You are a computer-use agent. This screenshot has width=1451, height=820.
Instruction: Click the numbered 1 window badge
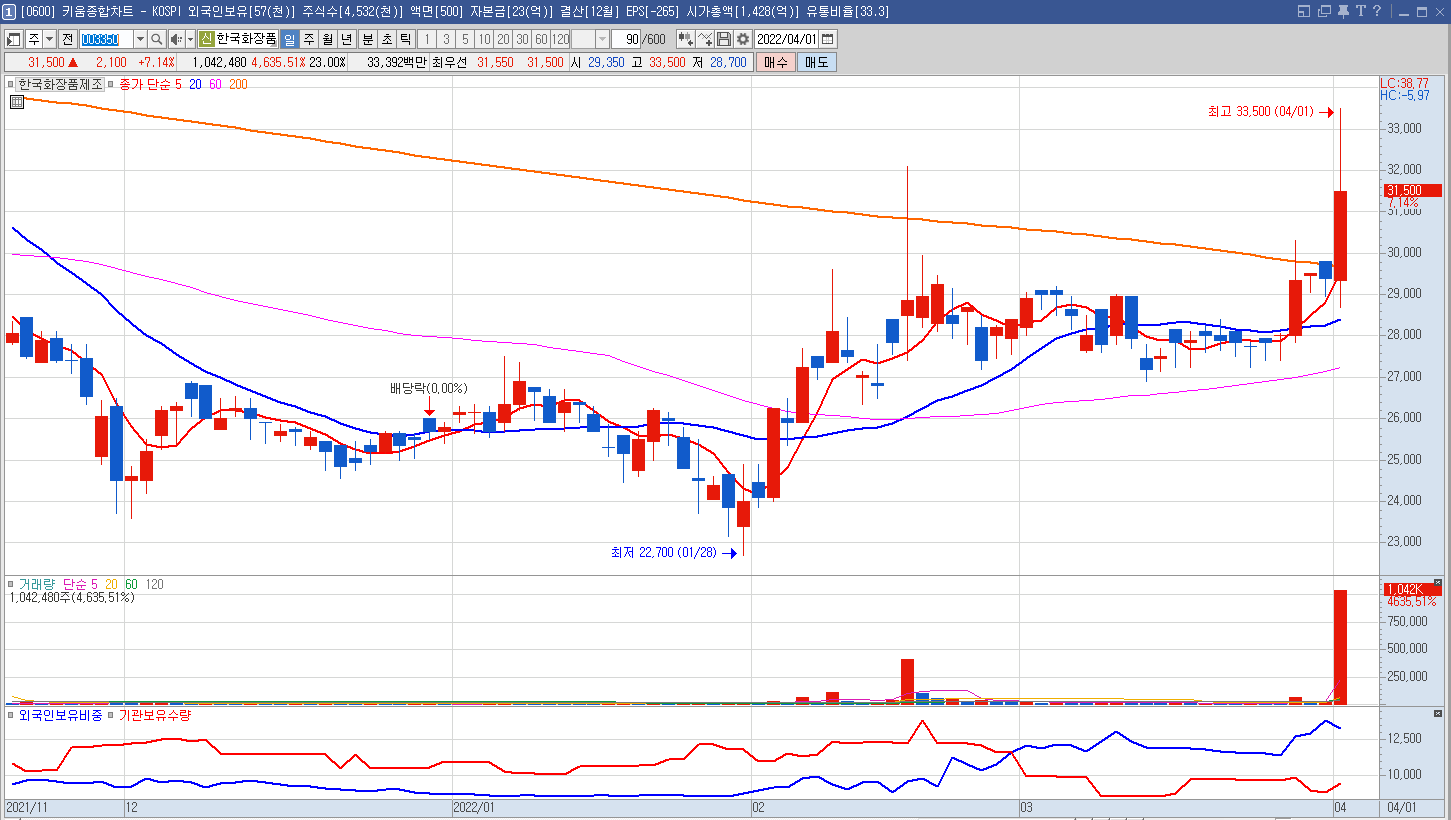click(8, 11)
